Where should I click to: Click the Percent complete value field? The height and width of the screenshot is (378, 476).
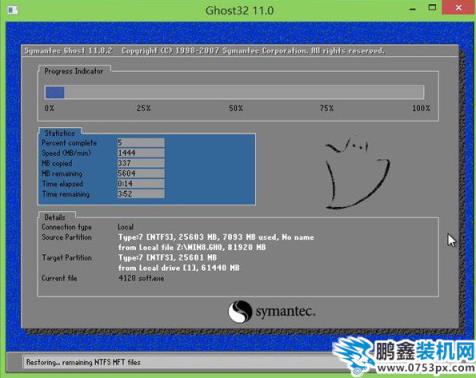point(141,143)
